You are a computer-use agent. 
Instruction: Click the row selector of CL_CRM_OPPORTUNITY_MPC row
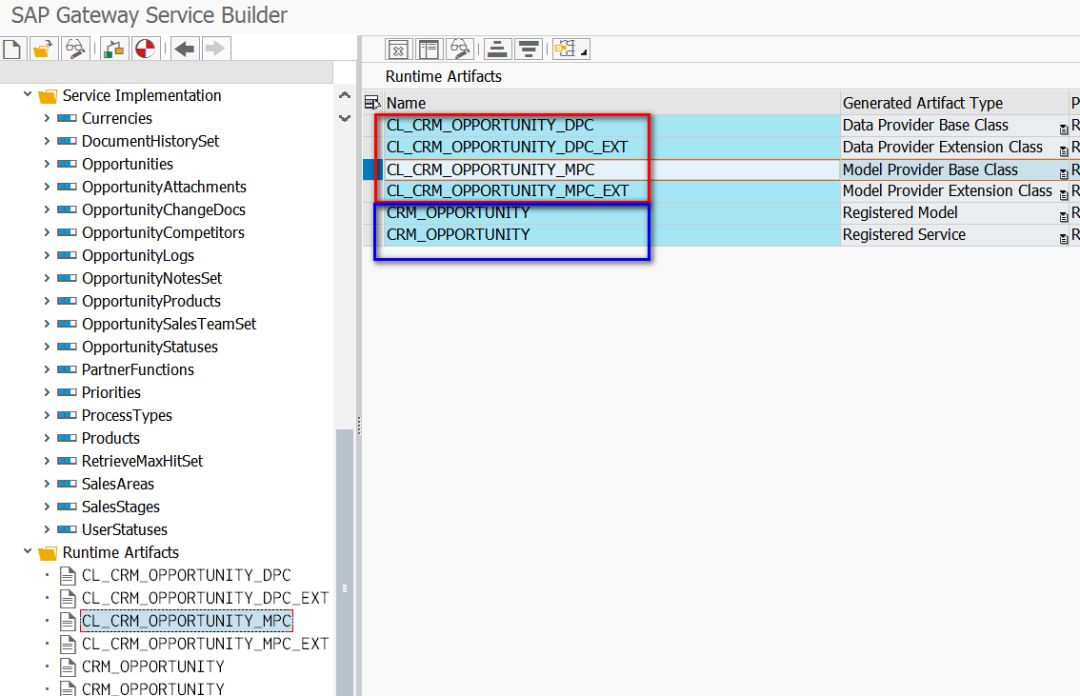372,170
